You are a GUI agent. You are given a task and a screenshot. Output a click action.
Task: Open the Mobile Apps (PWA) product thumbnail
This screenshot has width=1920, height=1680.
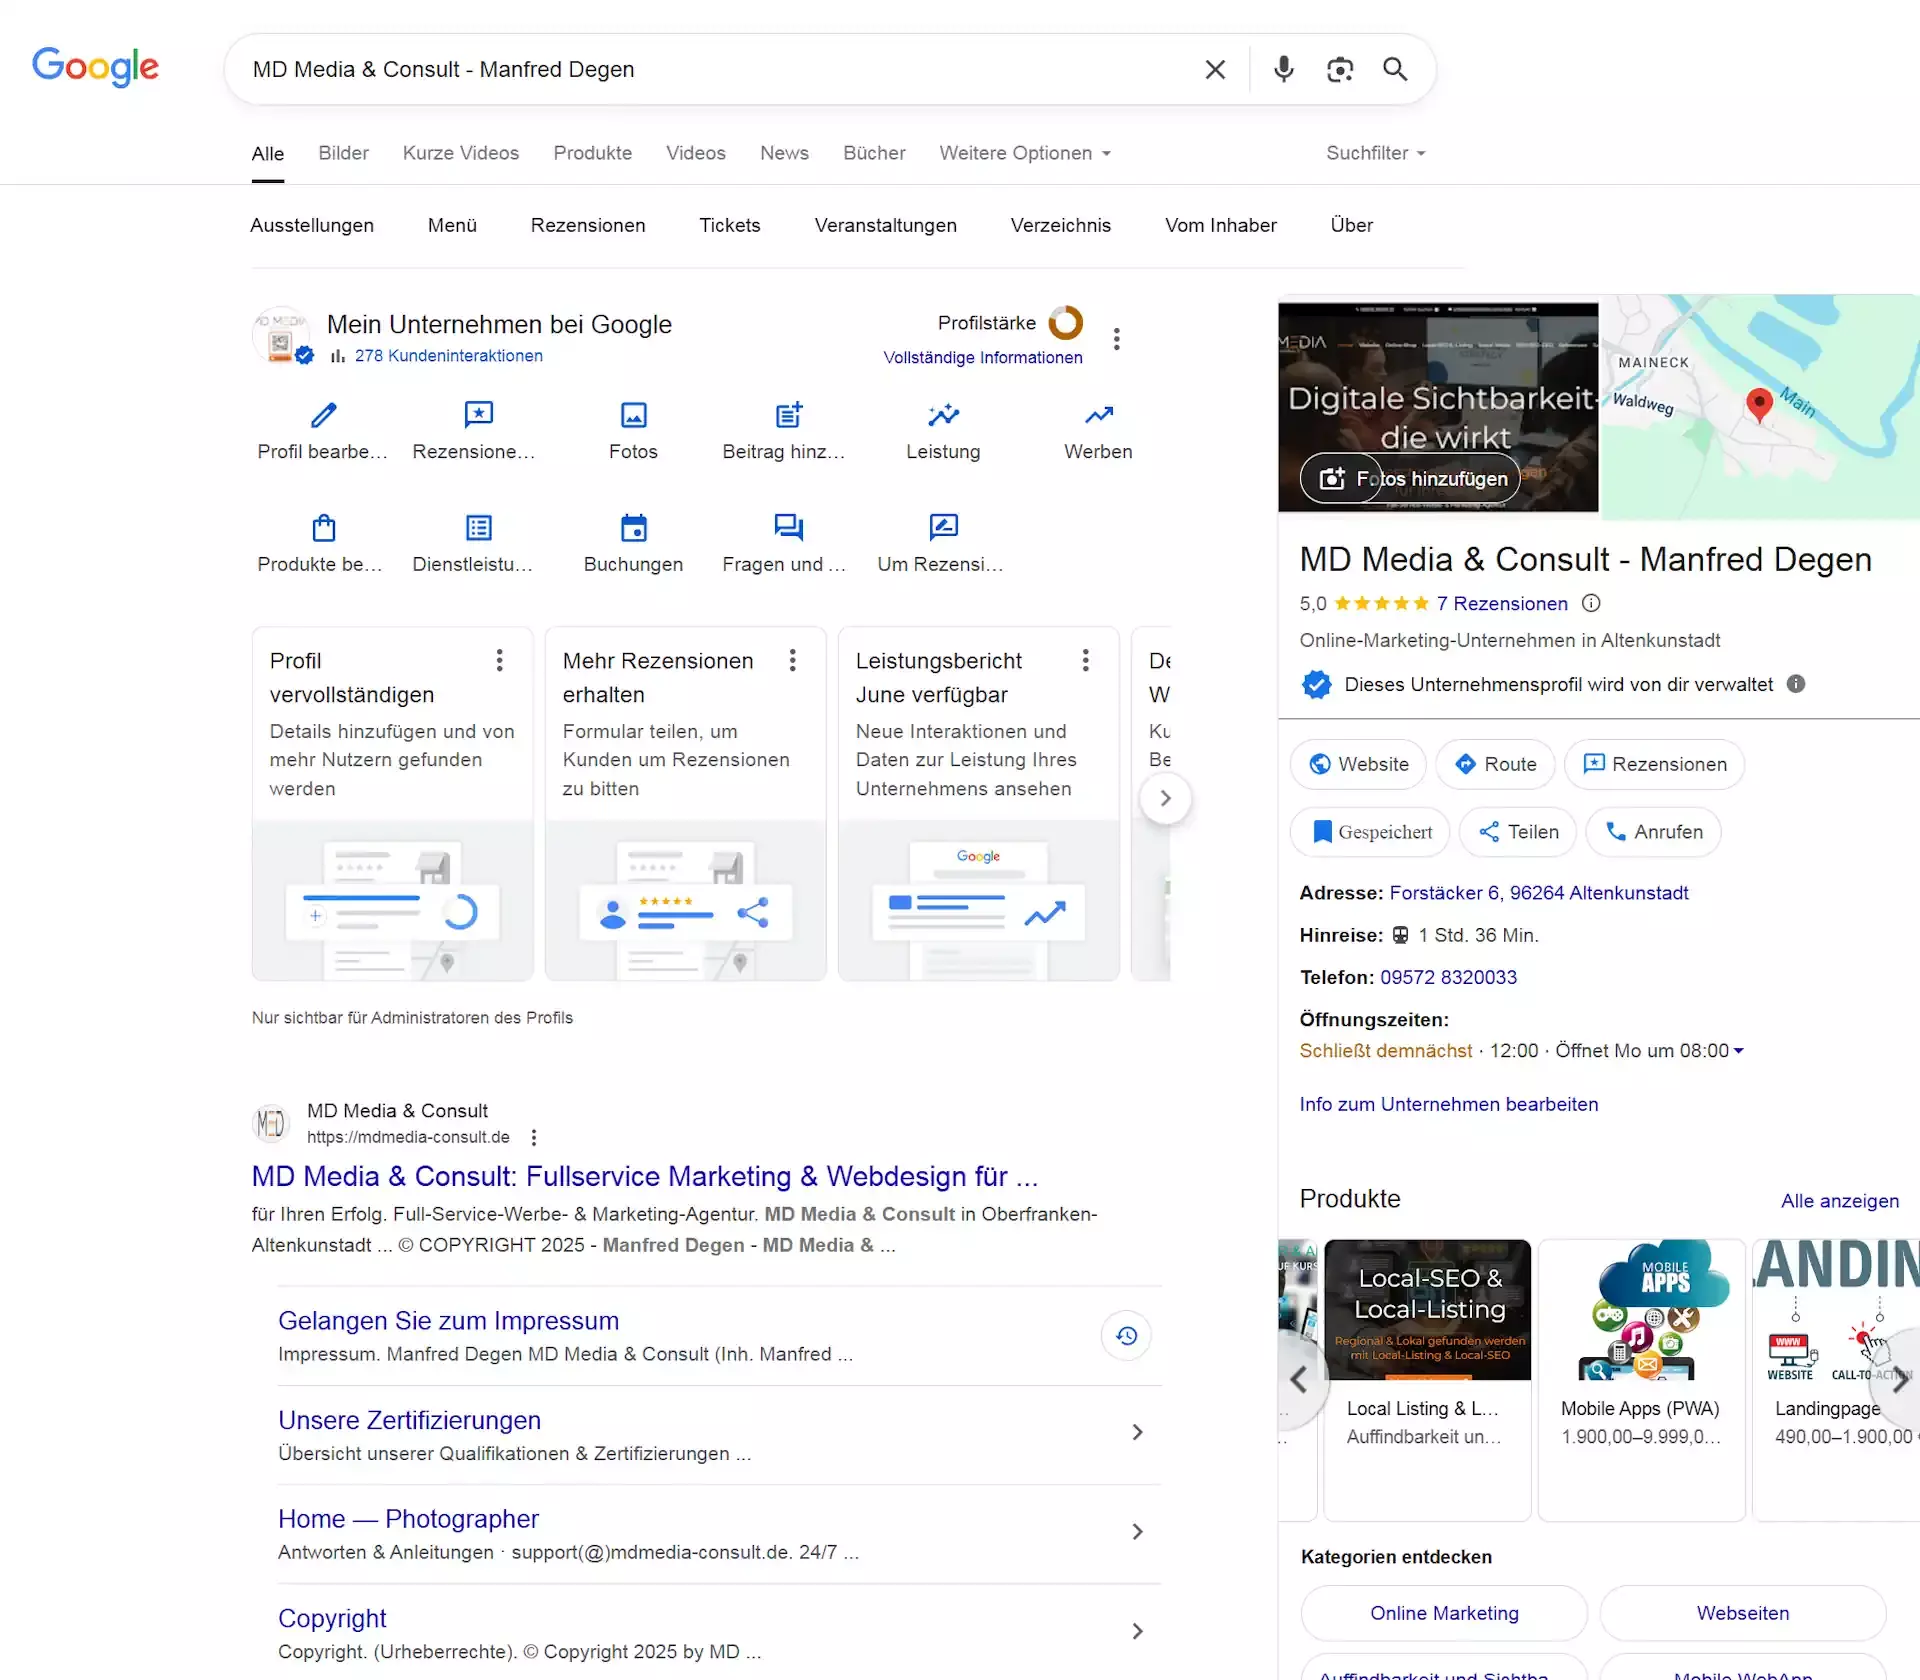click(x=1640, y=1310)
